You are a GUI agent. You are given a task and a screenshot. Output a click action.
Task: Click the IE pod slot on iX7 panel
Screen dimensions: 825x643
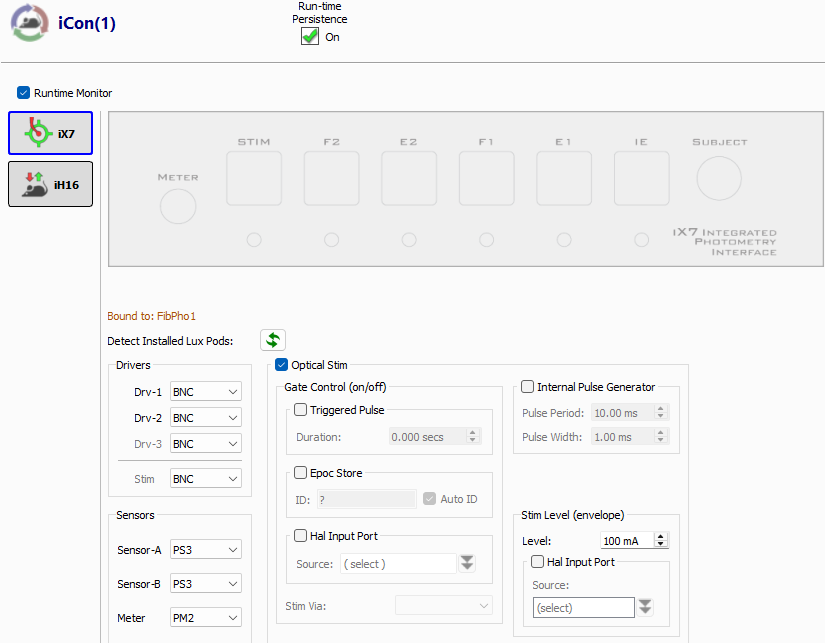click(x=641, y=178)
